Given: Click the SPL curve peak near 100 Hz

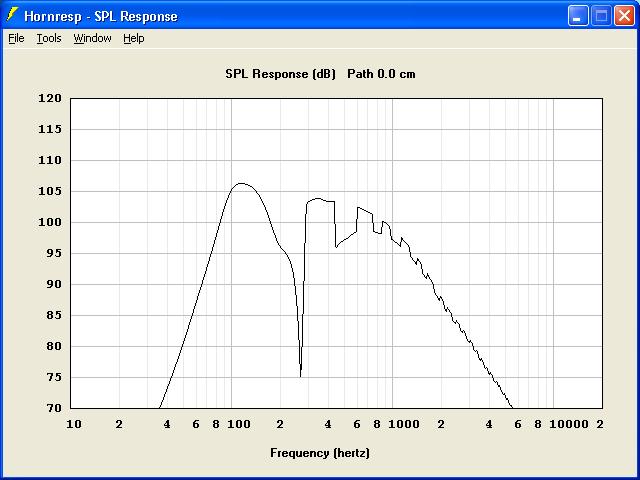Looking at the screenshot, I should (241, 184).
